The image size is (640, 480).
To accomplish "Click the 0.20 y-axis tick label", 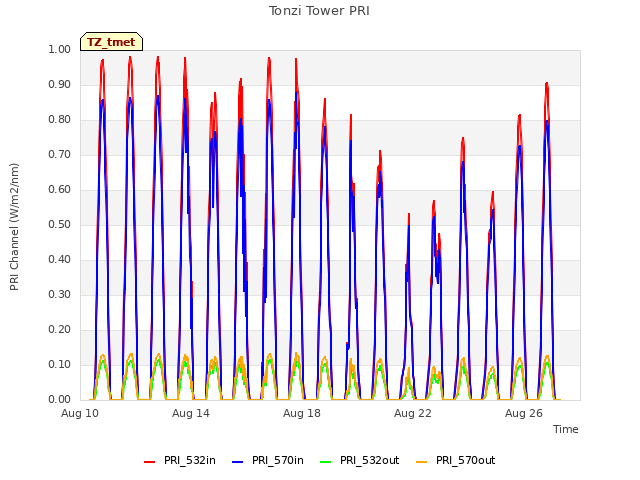I will point(60,329).
